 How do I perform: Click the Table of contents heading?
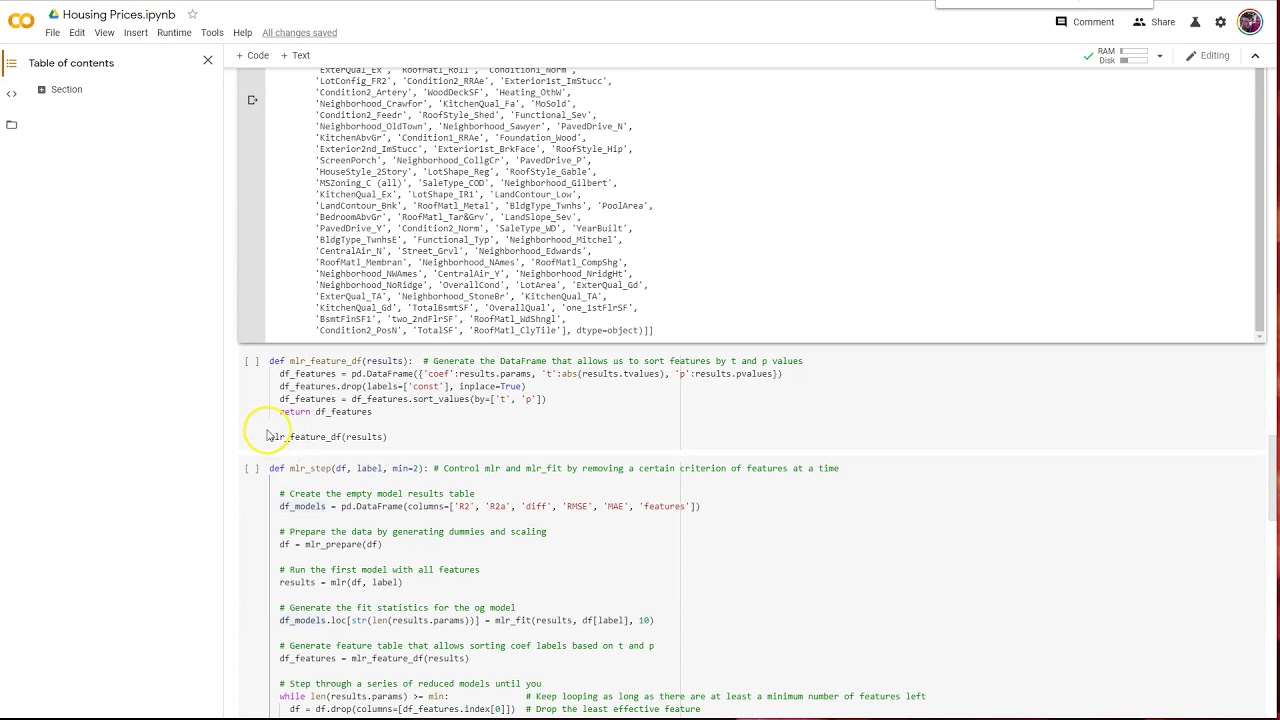pos(71,63)
